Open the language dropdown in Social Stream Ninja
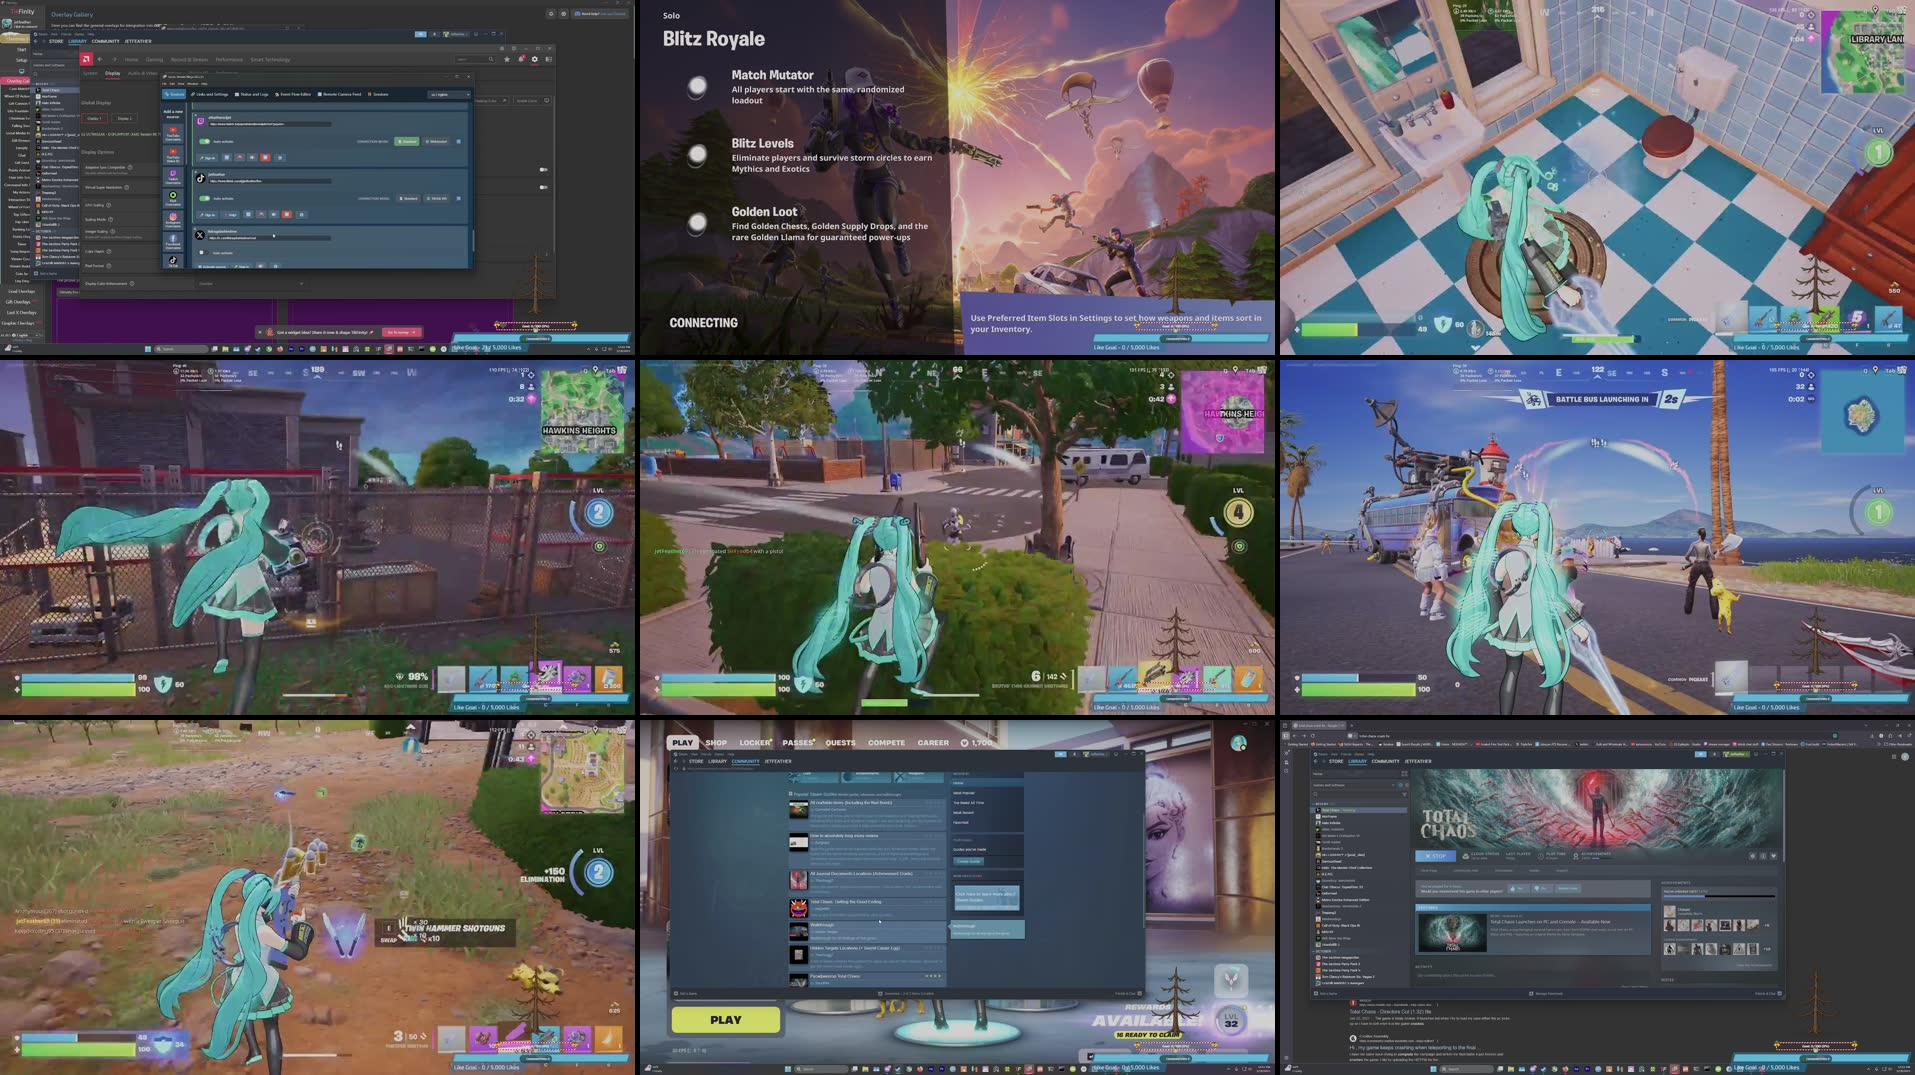Screen dimensions: 1915x1075 449,94
